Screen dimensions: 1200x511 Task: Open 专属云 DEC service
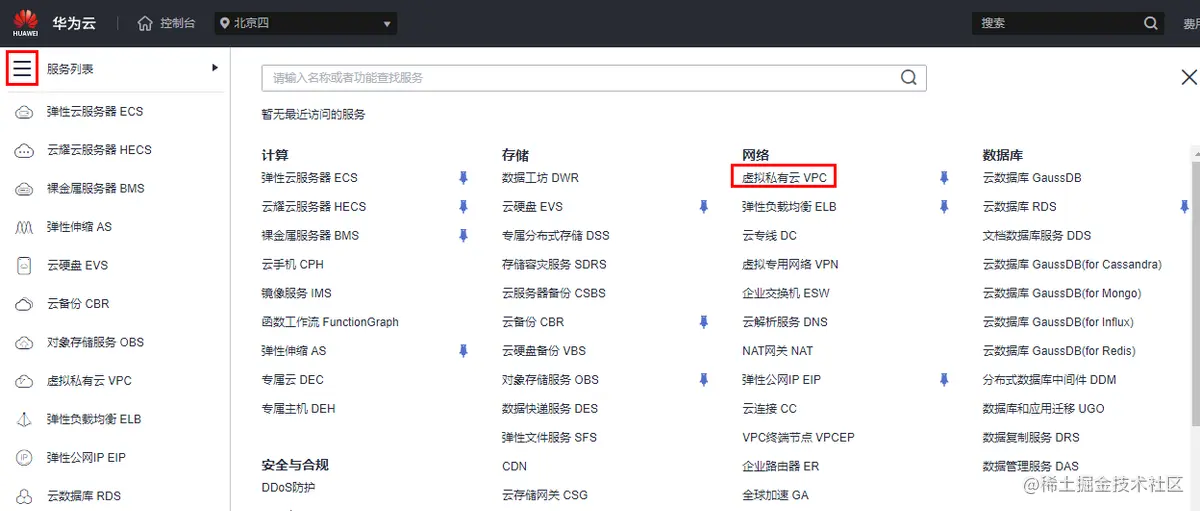pyautogui.click(x=293, y=380)
